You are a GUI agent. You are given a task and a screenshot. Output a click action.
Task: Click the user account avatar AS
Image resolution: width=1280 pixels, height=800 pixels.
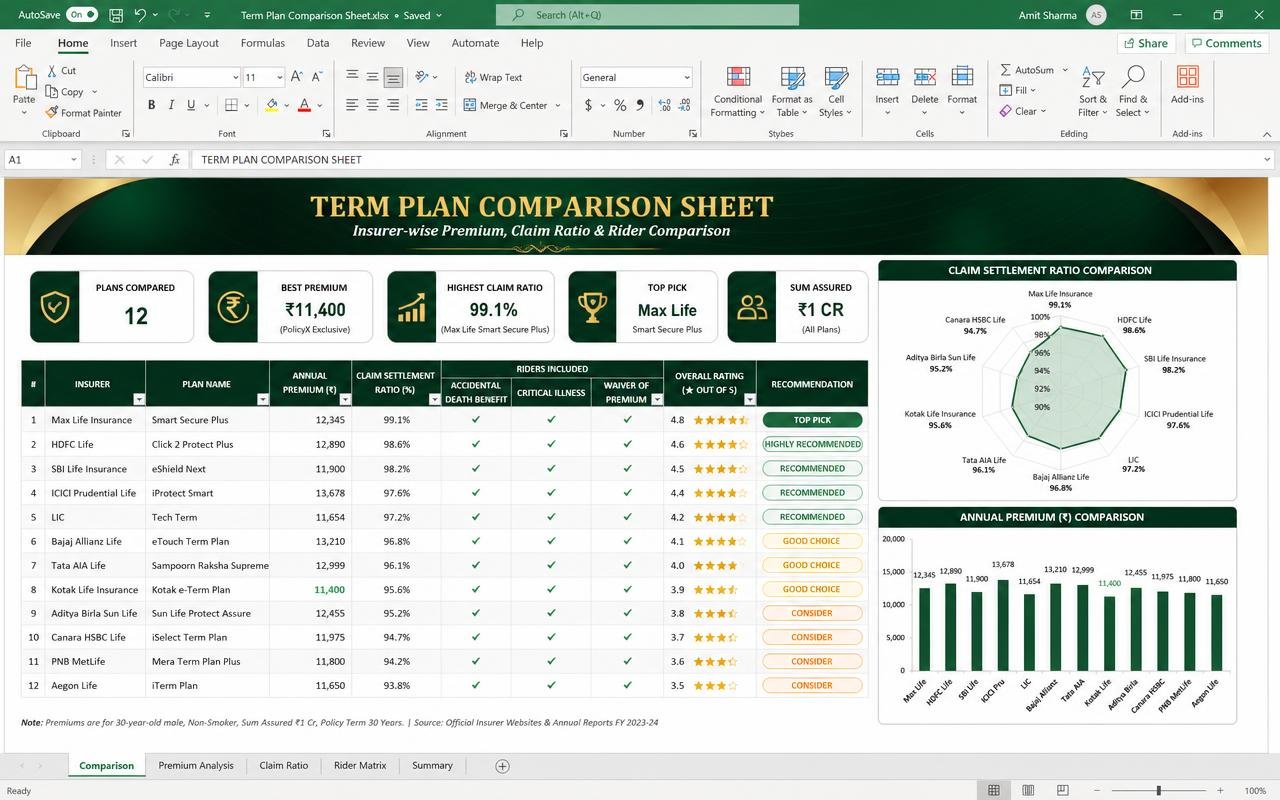click(x=1097, y=15)
